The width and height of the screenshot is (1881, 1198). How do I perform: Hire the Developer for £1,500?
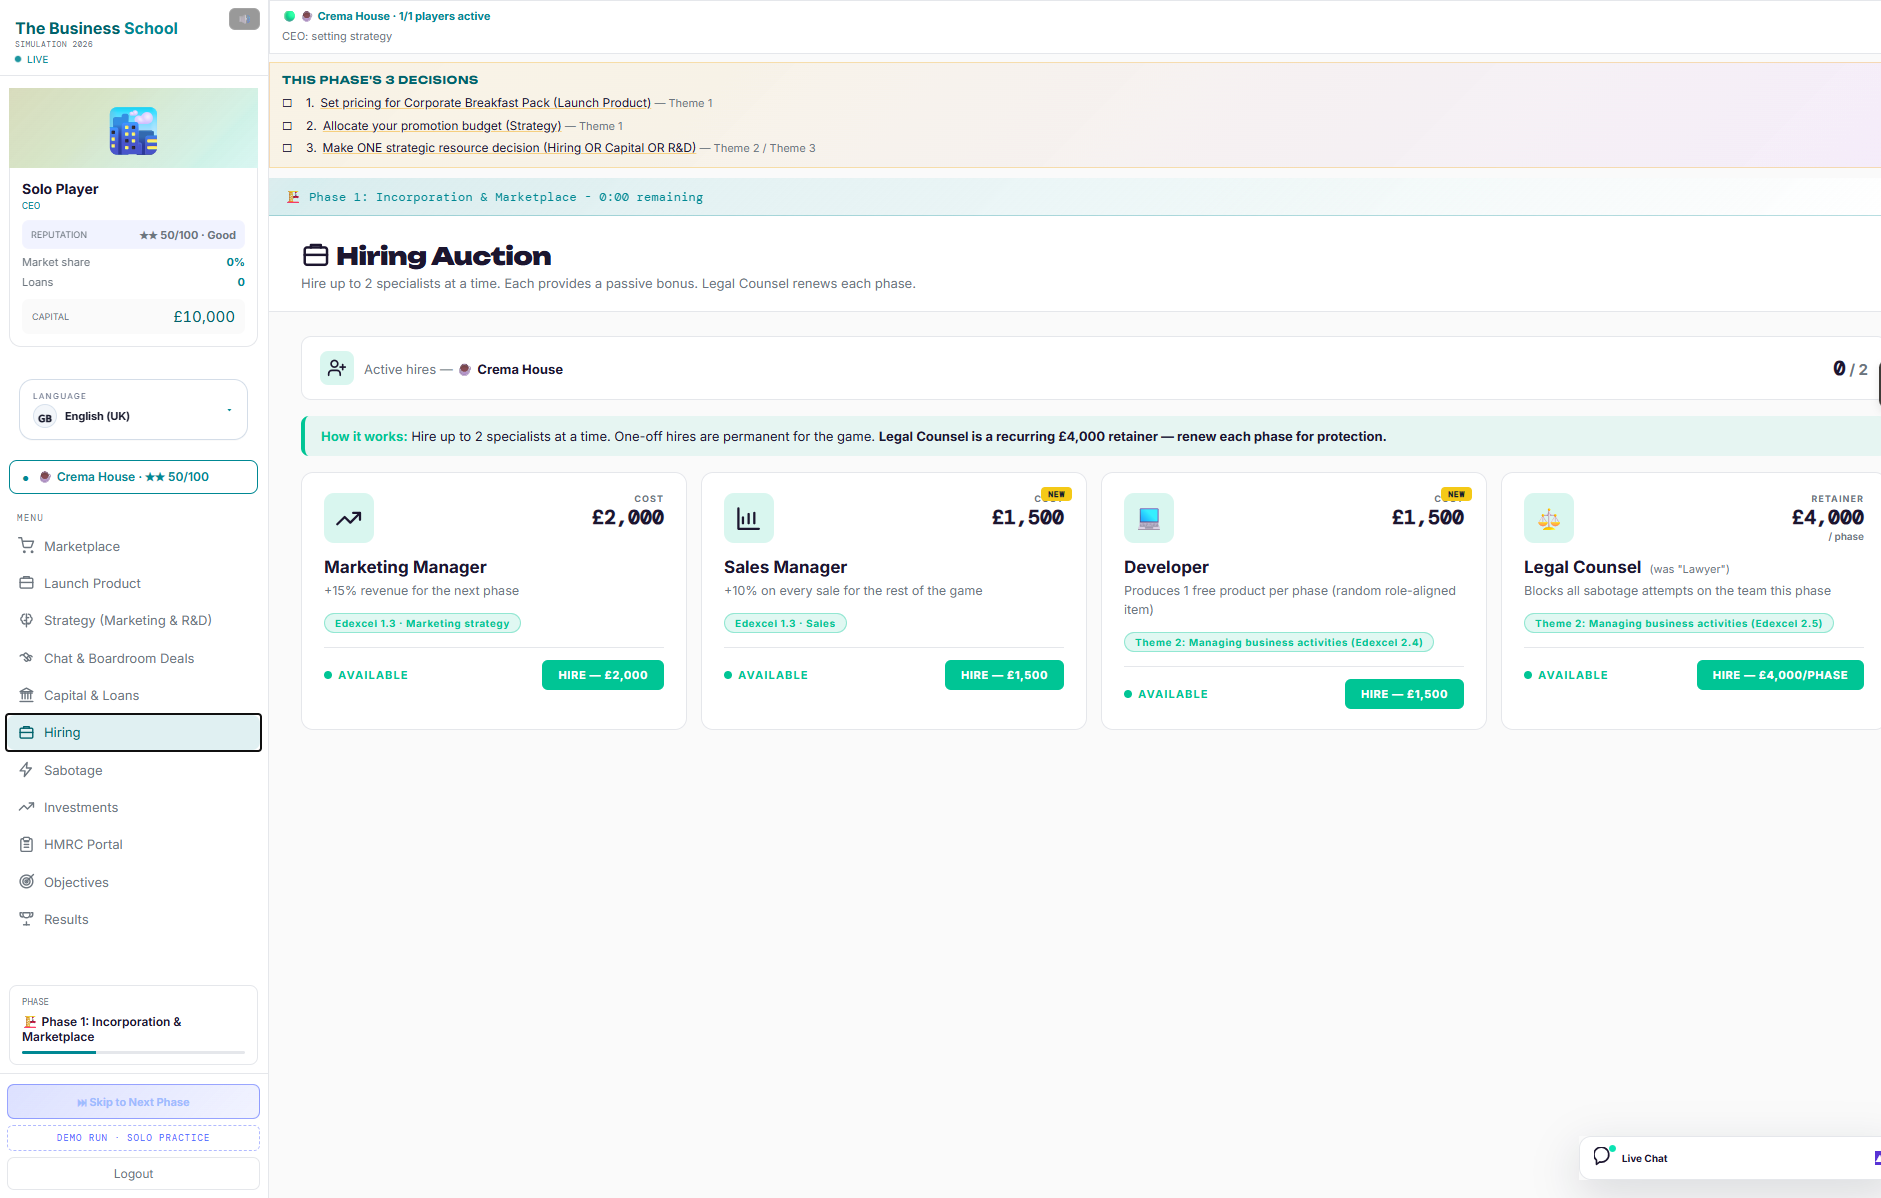(x=1404, y=694)
